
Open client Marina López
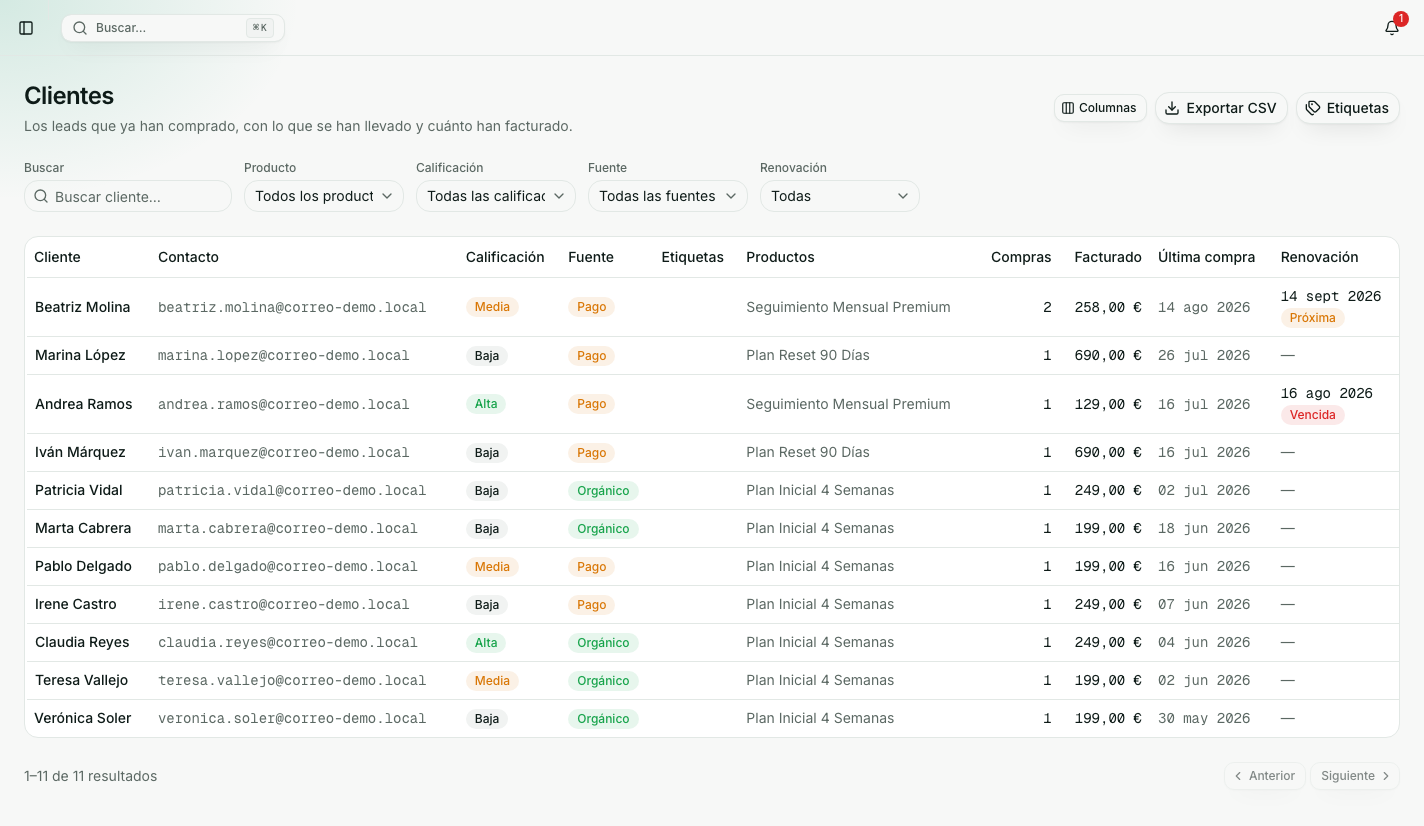click(80, 355)
